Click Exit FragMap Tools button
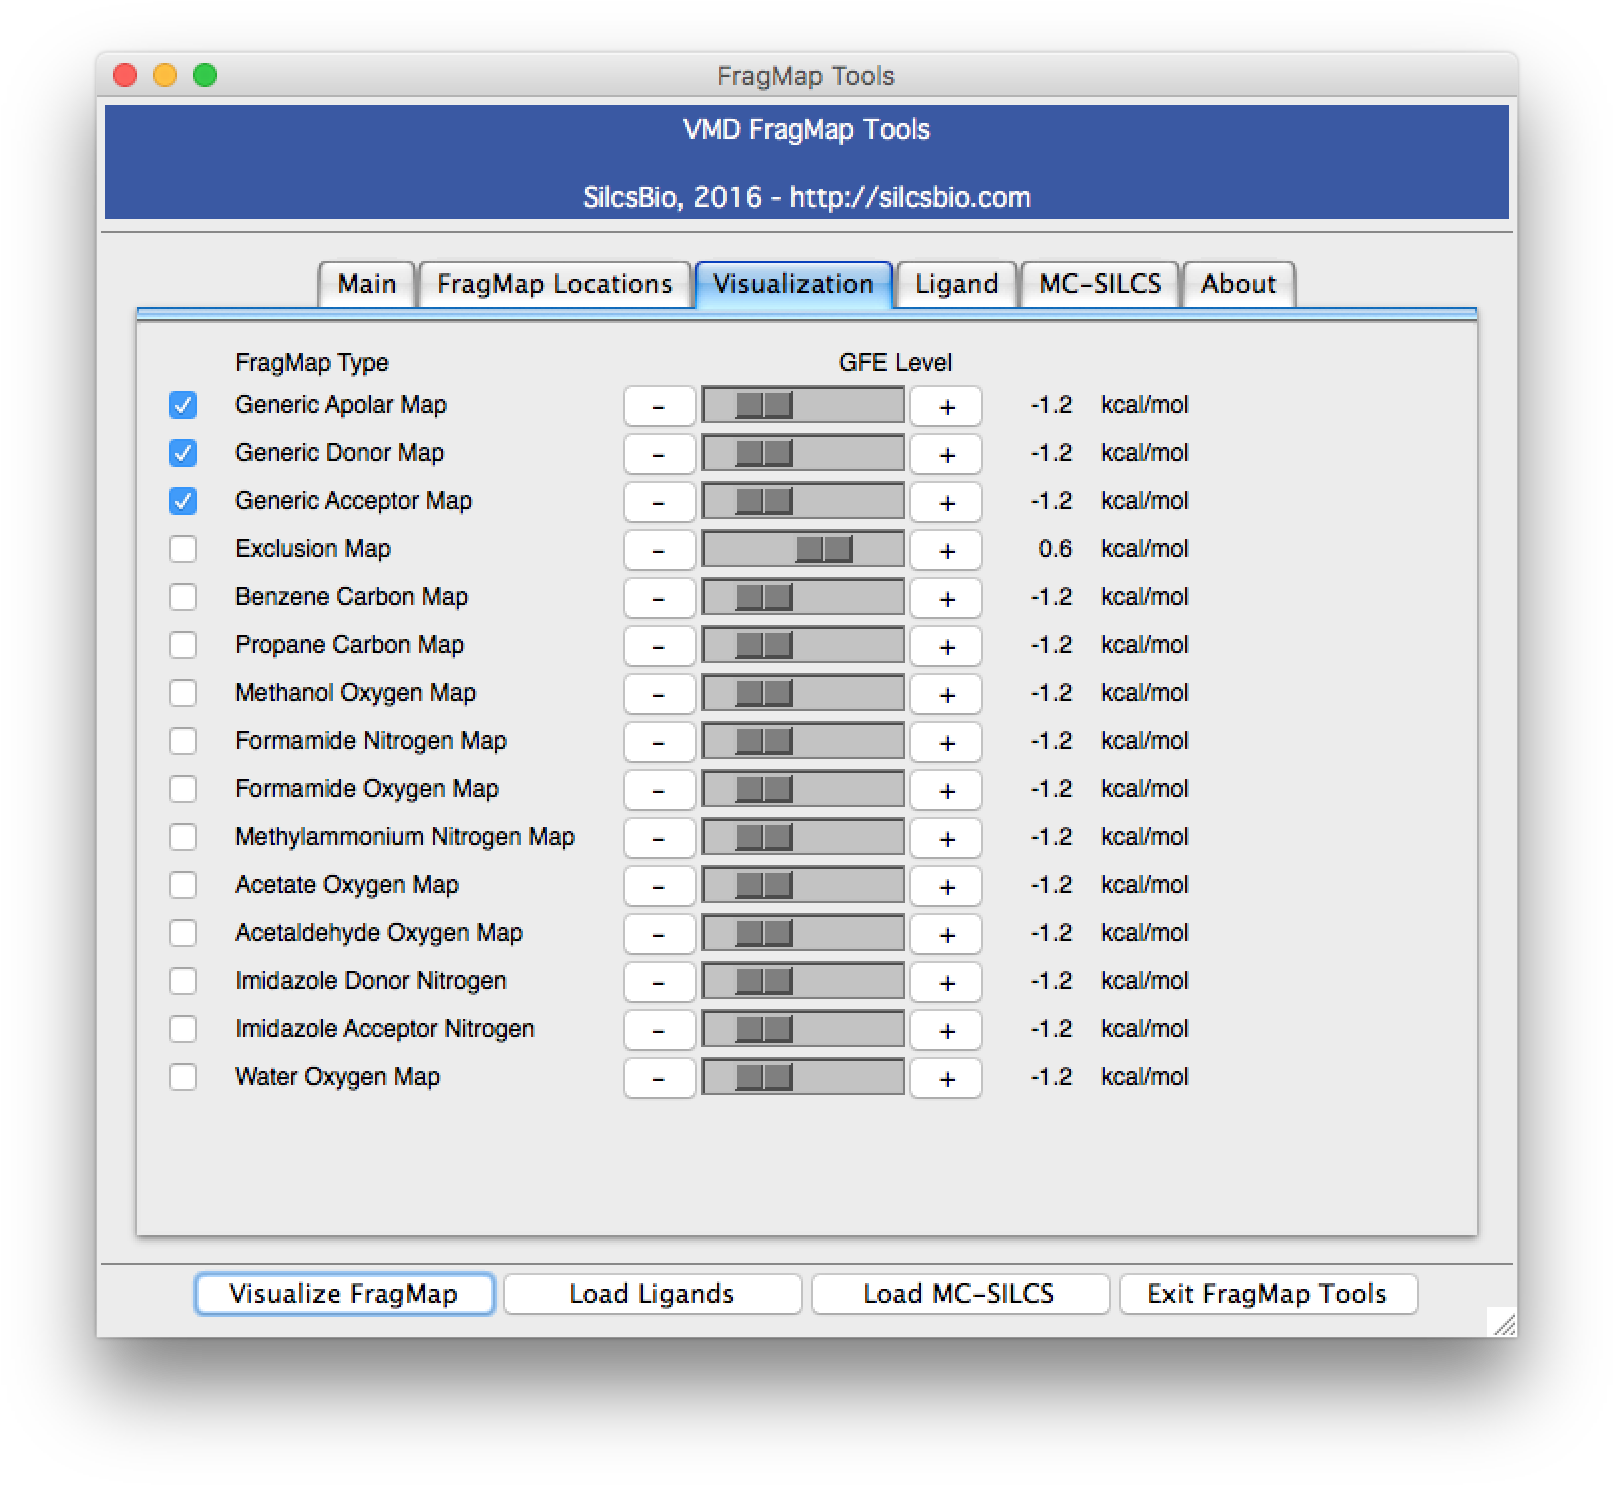Screen dimensions: 1613x1485 [1268, 1294]
